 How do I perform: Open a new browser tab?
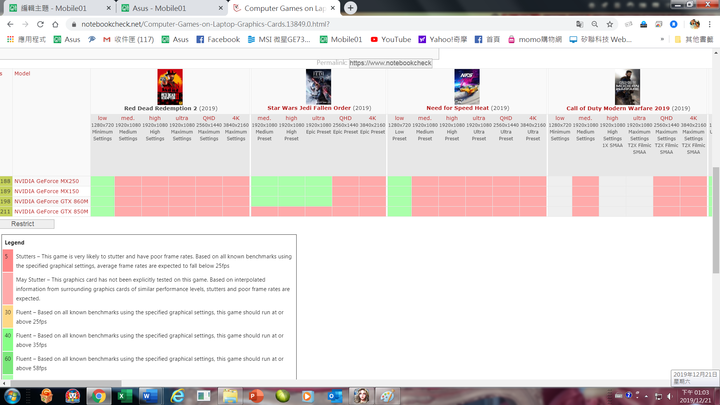350,8
